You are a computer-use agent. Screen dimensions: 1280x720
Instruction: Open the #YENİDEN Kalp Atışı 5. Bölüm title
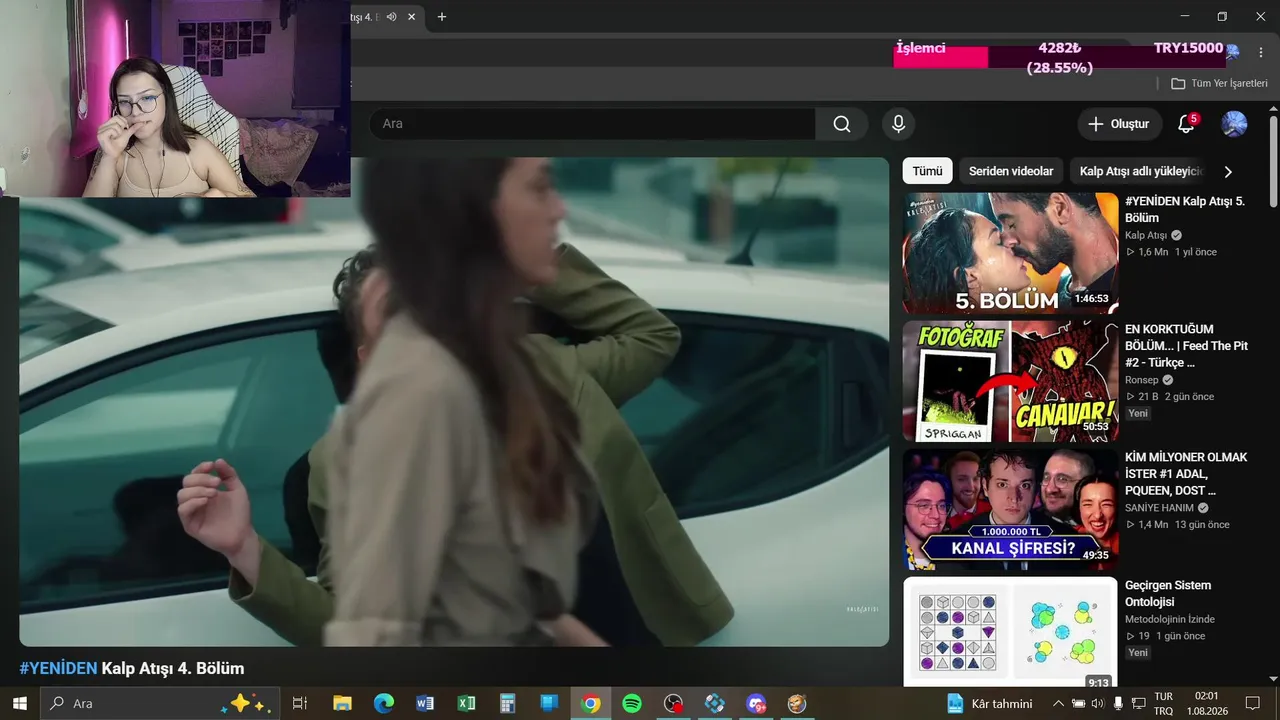pyautogui.click(x=1185, y=209)
